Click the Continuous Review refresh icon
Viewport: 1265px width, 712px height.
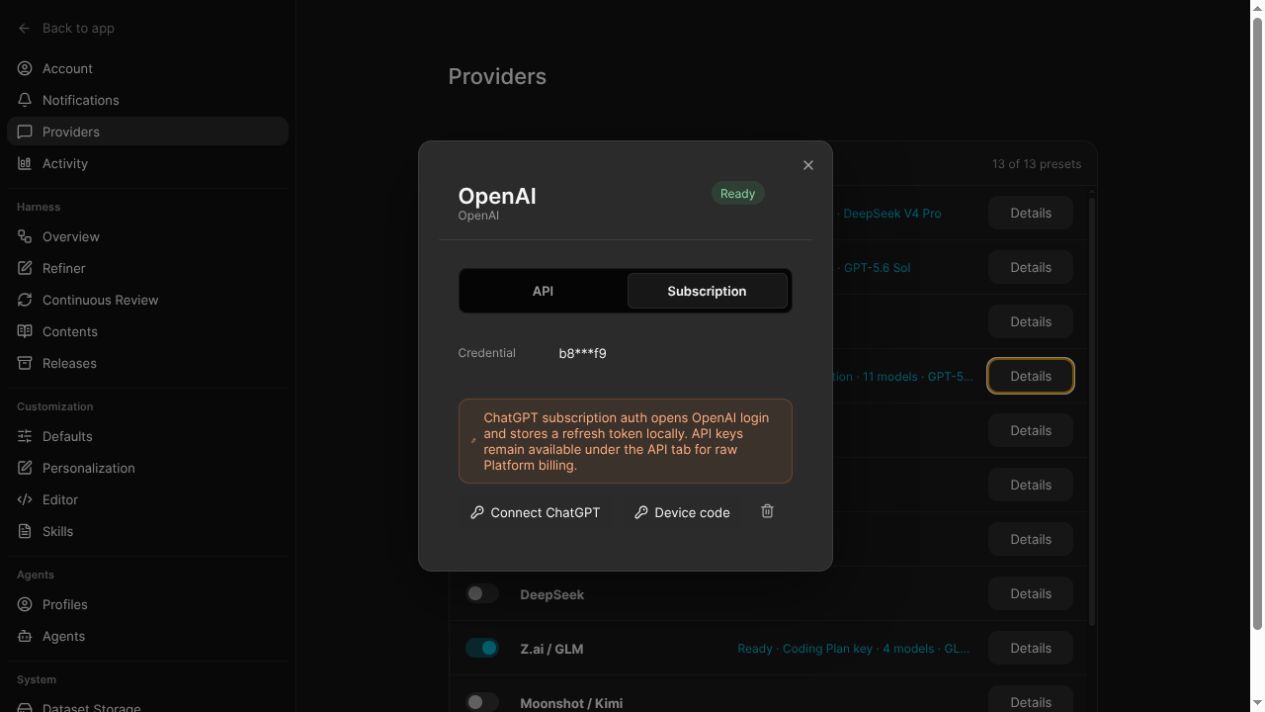click(25, 299)
